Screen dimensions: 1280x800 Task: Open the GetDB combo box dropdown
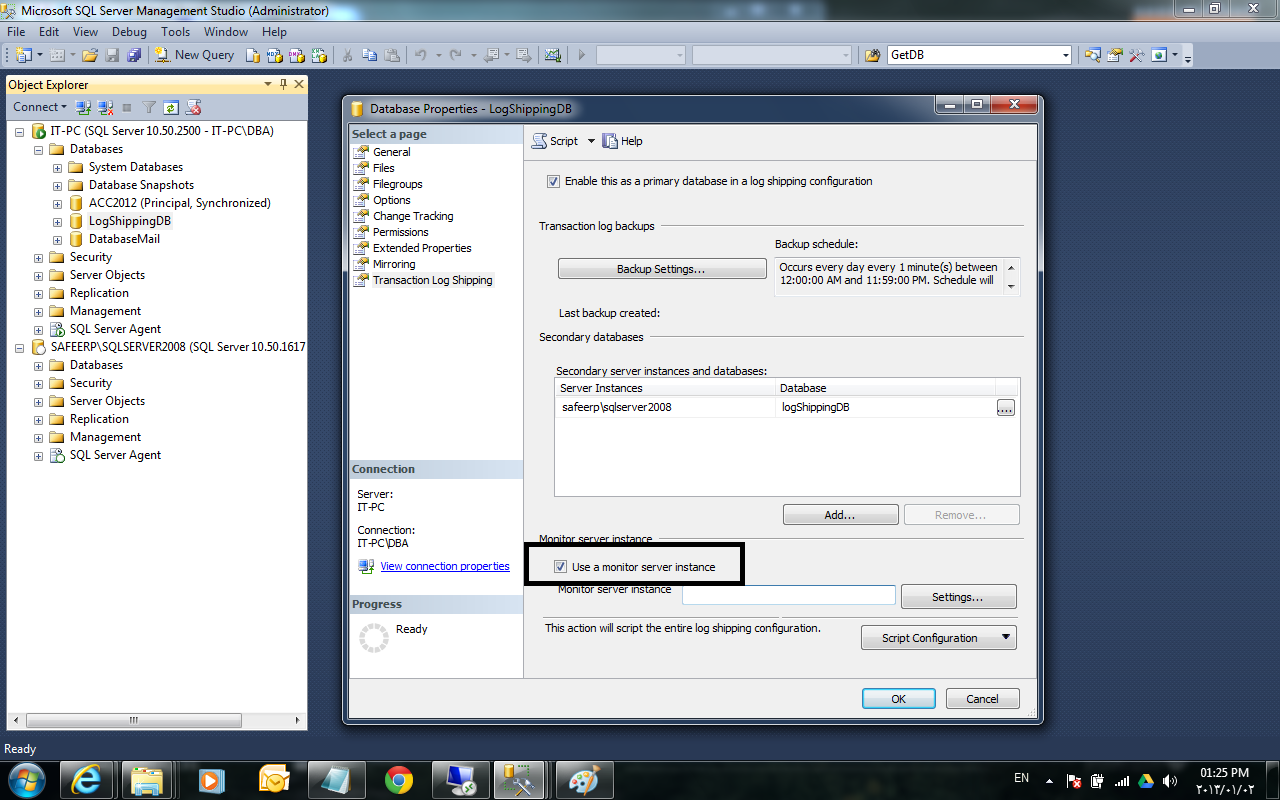pos(1065,55)
